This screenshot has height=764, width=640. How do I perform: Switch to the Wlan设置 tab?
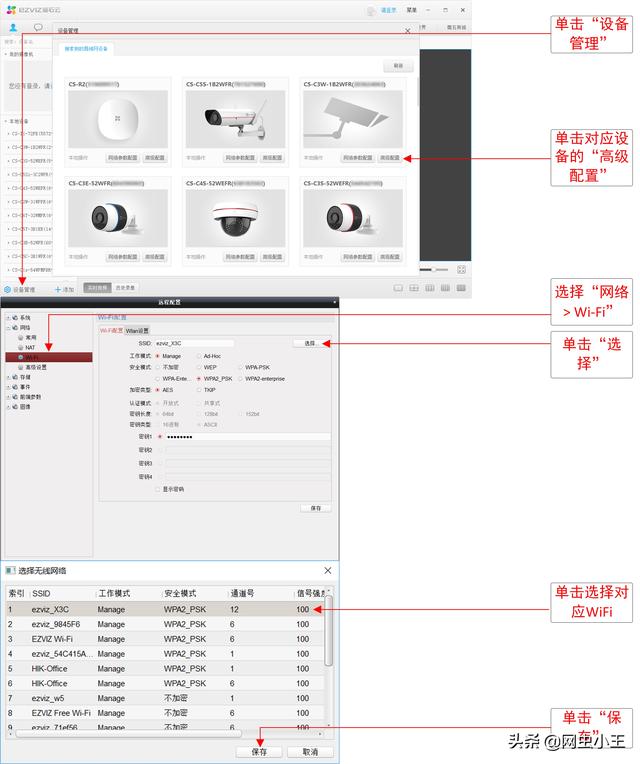click(137, 330)
